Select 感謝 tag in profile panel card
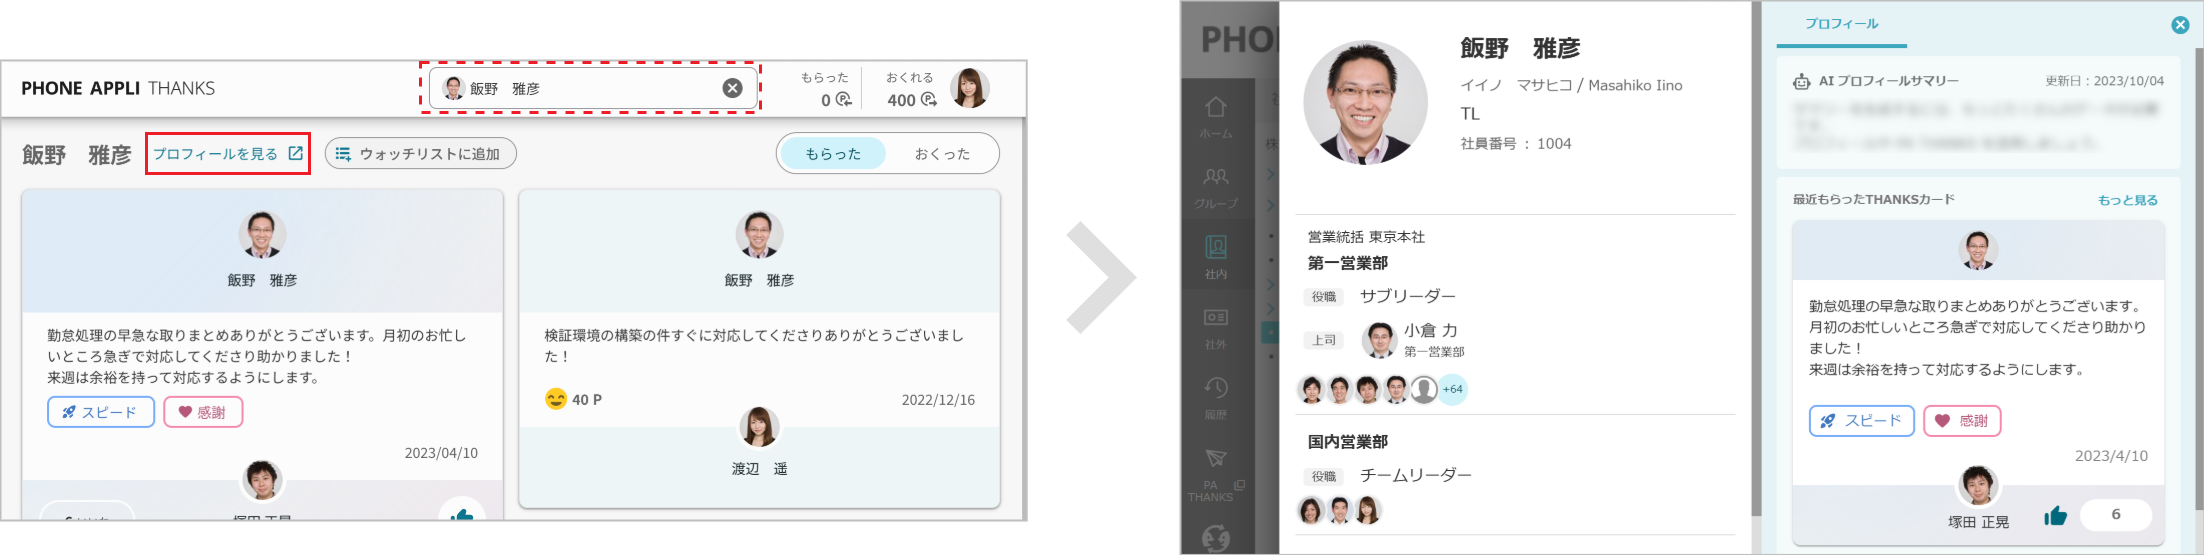The width and height of the screenshot is (2204, 555). 1962,421
